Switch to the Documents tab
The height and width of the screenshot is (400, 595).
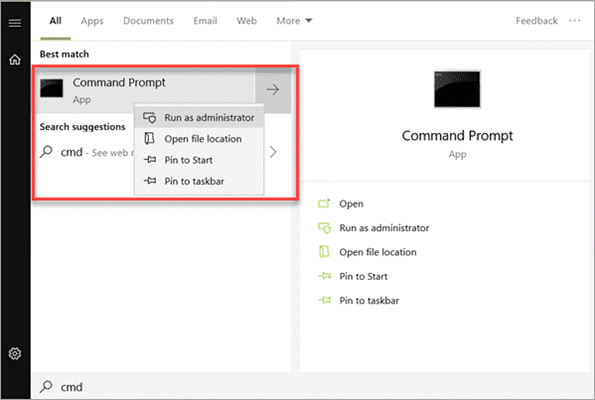(x=148, y=21)
